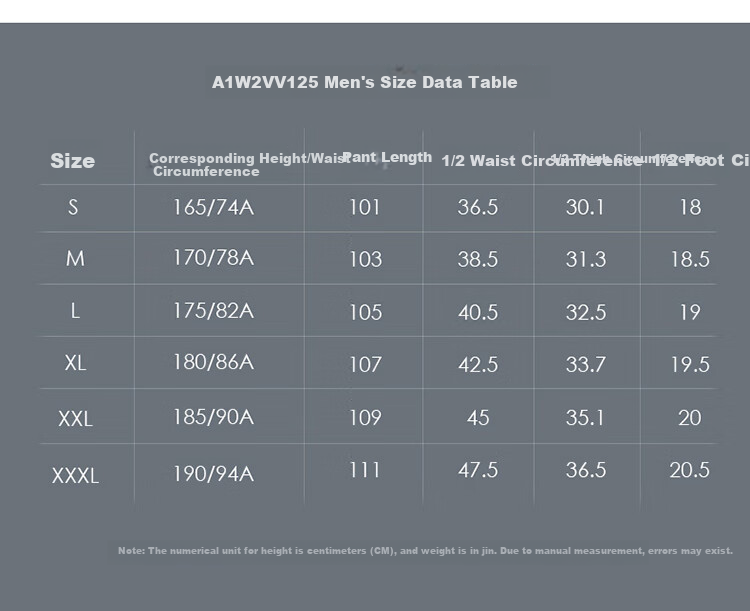Click the Pant Length column header
Image resolution: width=750 pixels, height=611 pixels.
(387, 157)
